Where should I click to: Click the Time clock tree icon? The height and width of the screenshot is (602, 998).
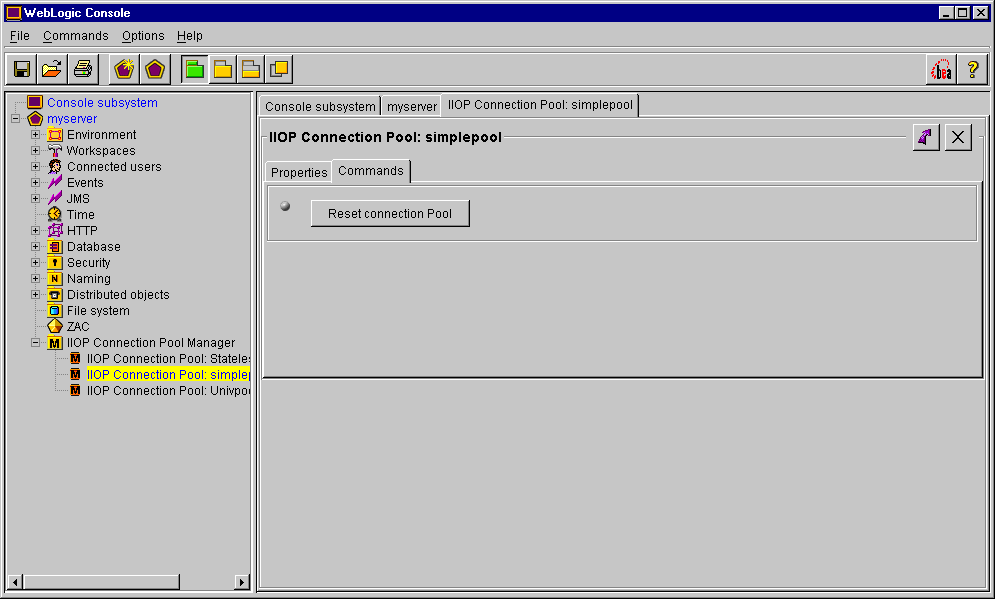[x=55, y=214]
